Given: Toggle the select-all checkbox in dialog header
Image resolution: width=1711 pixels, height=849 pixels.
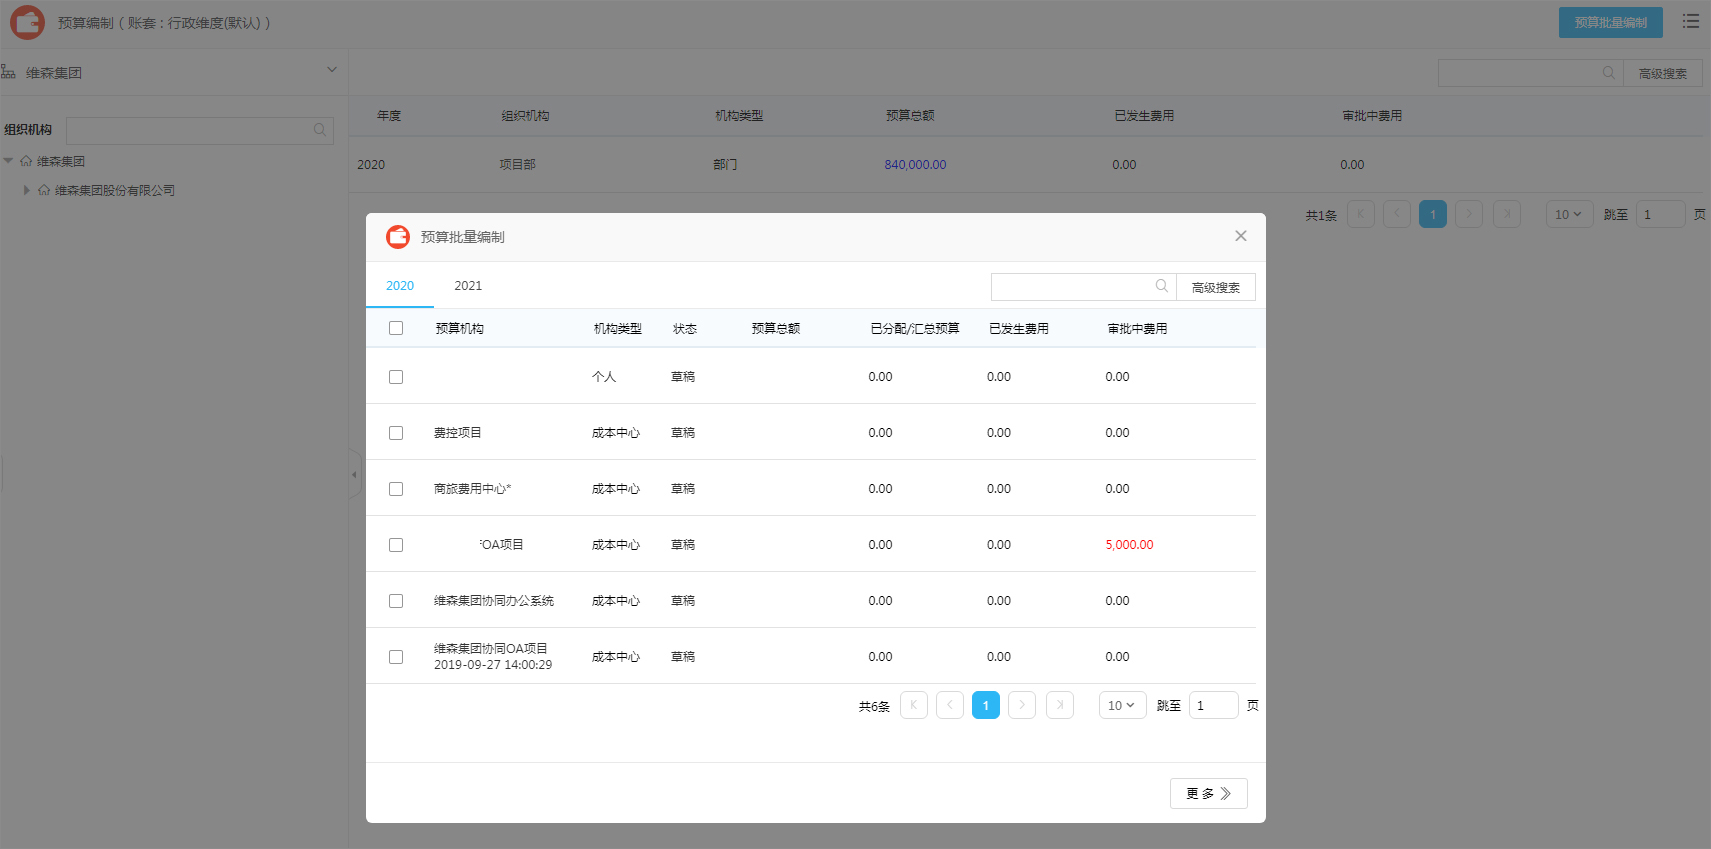Looking at the screenshot, I should (x=396, y=328).
